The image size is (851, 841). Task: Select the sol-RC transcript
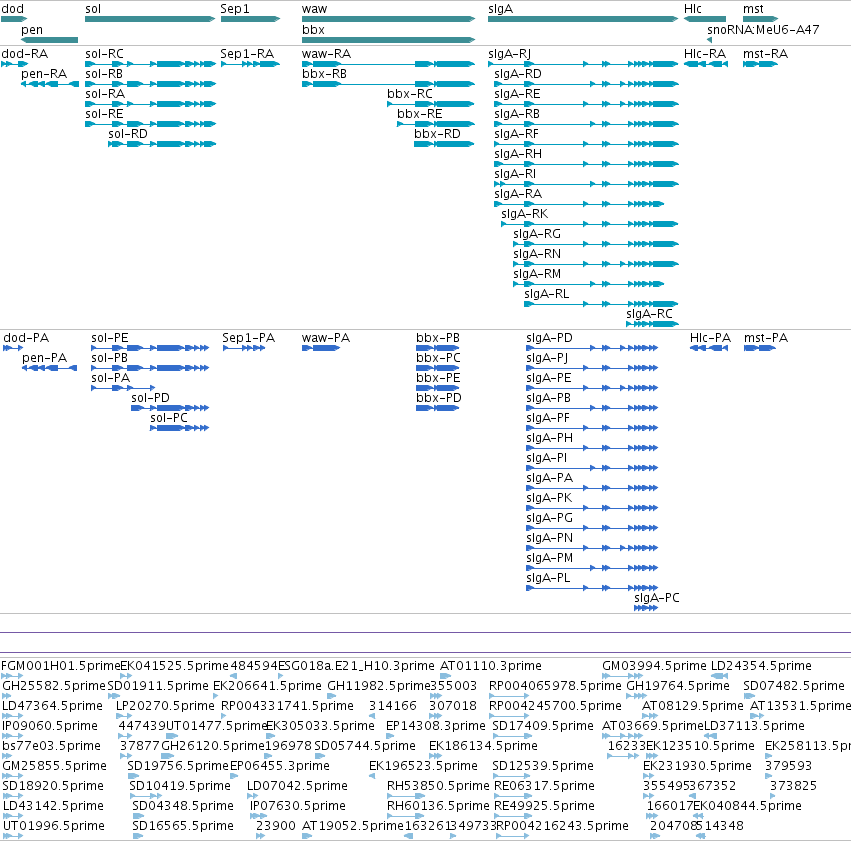pos(150,64)
